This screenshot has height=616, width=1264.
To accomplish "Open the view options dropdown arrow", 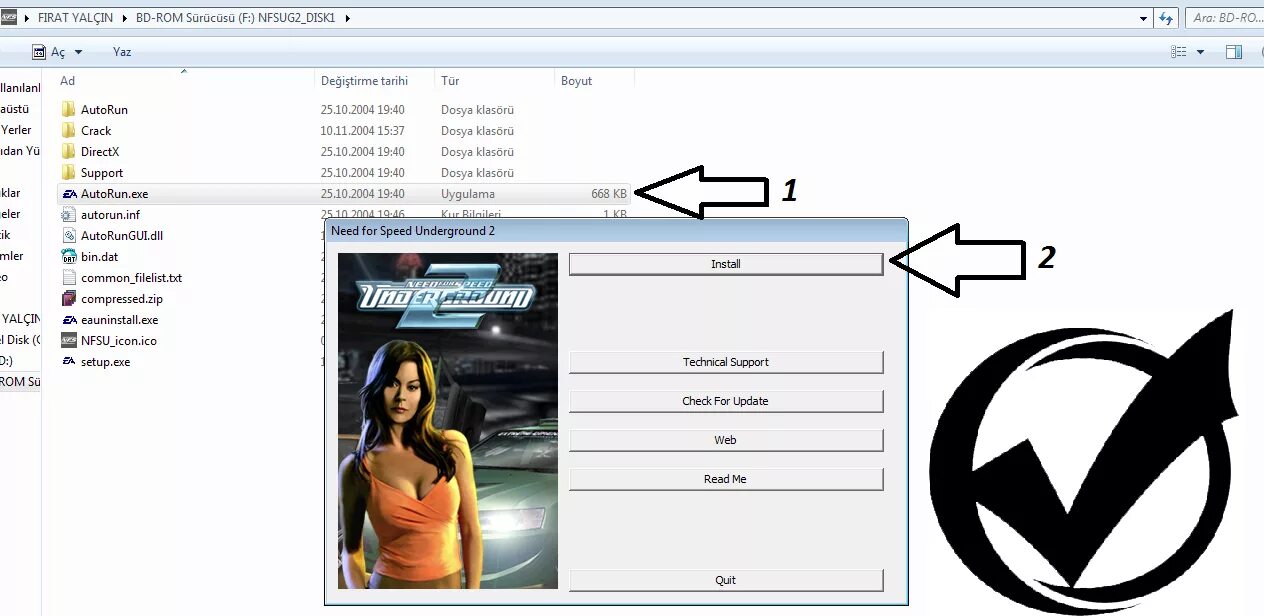I will pos(1200,52).
